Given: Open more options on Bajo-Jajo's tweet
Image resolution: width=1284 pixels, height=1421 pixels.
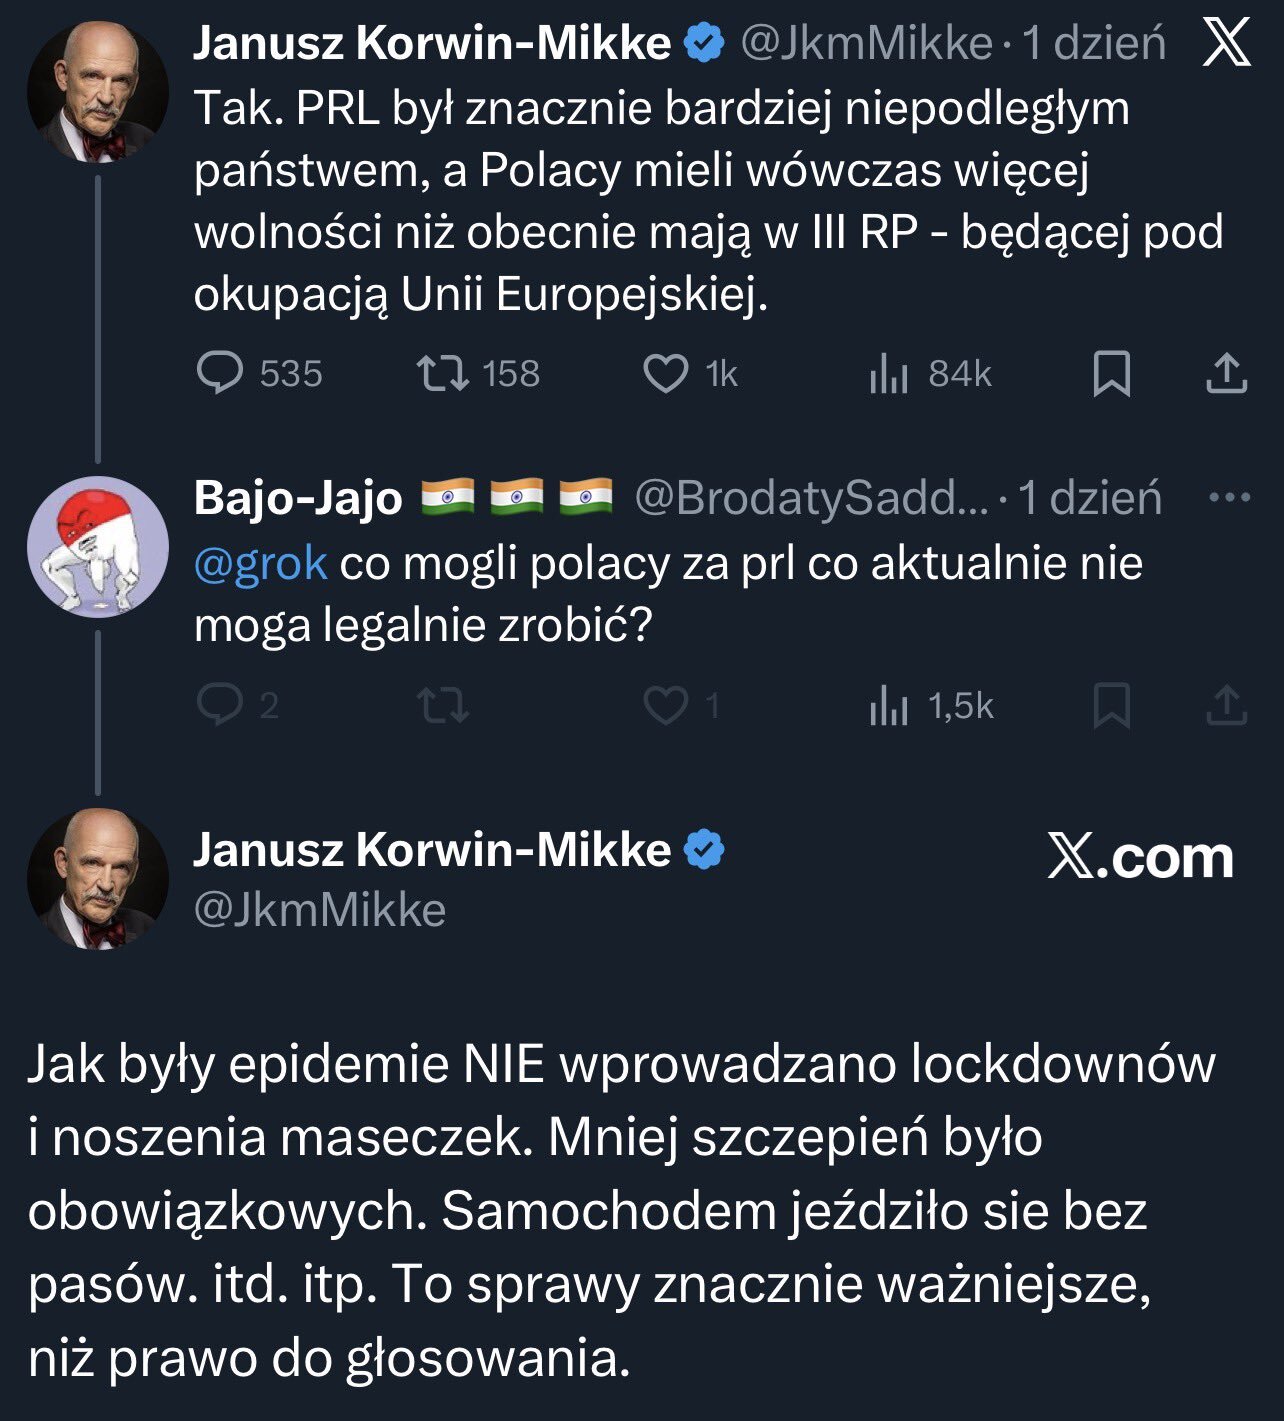Looking at the screenshot, I should [1229, 497].
